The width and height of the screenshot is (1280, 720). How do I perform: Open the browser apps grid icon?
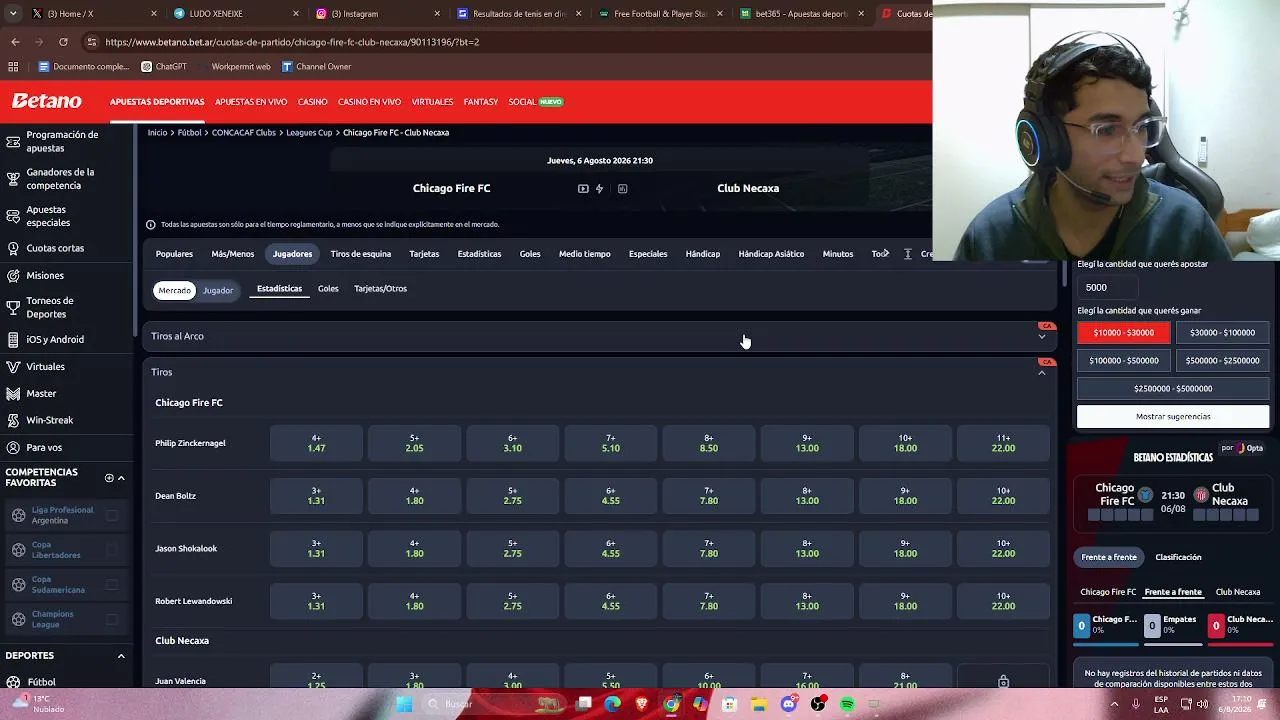(13, 67)
